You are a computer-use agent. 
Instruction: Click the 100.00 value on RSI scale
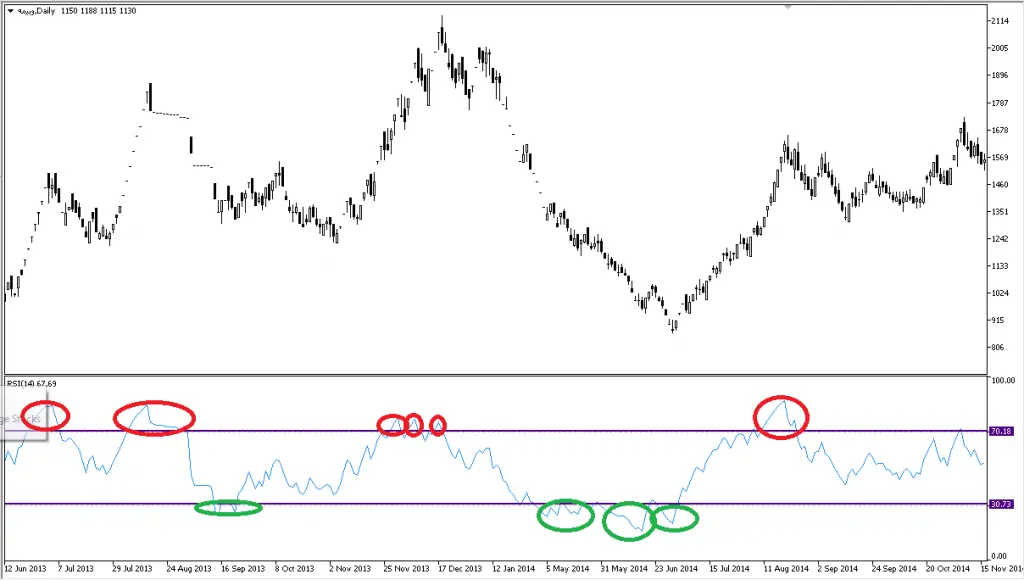[1001, 381]
